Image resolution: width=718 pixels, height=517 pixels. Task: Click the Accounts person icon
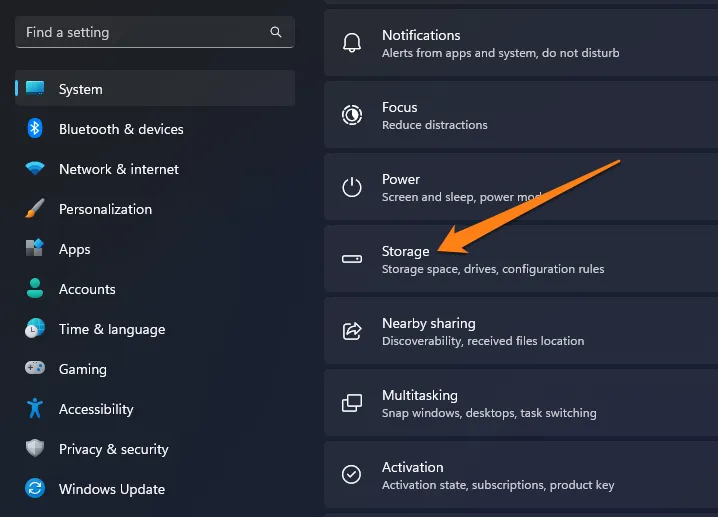pyautogui.click(x=35, y=288)
